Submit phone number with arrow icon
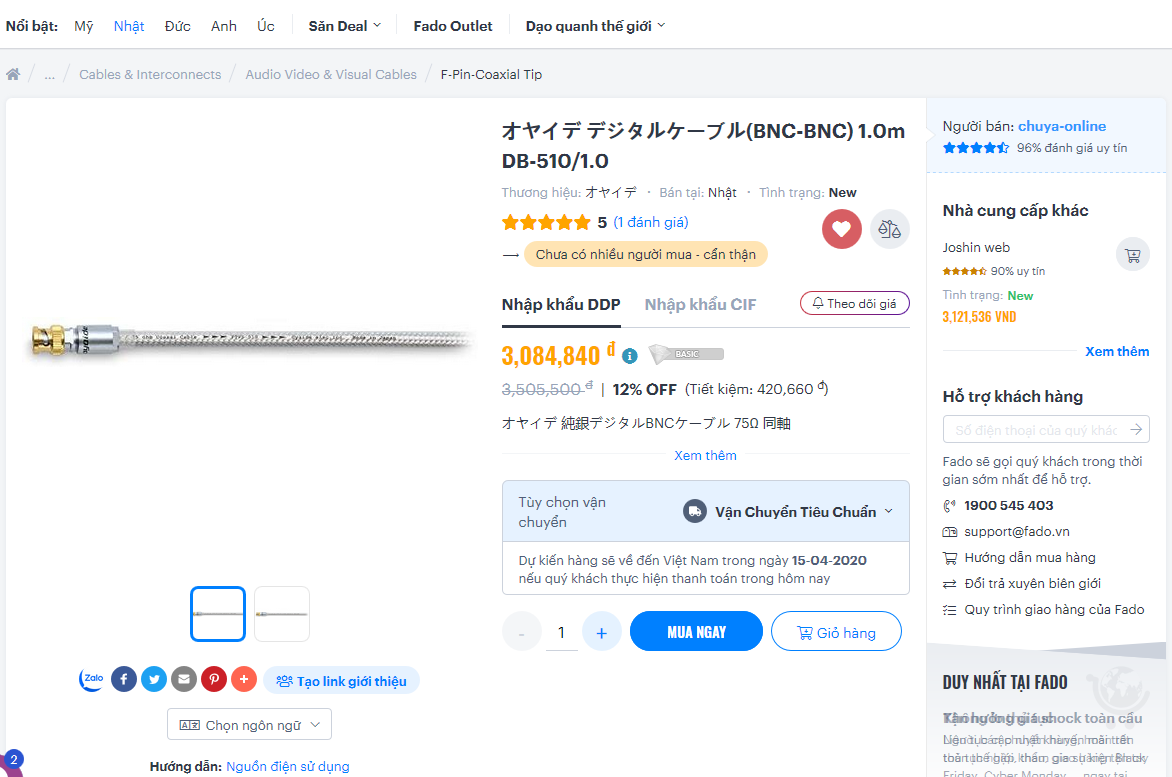1172x777 pixels. coord(1135,430)
